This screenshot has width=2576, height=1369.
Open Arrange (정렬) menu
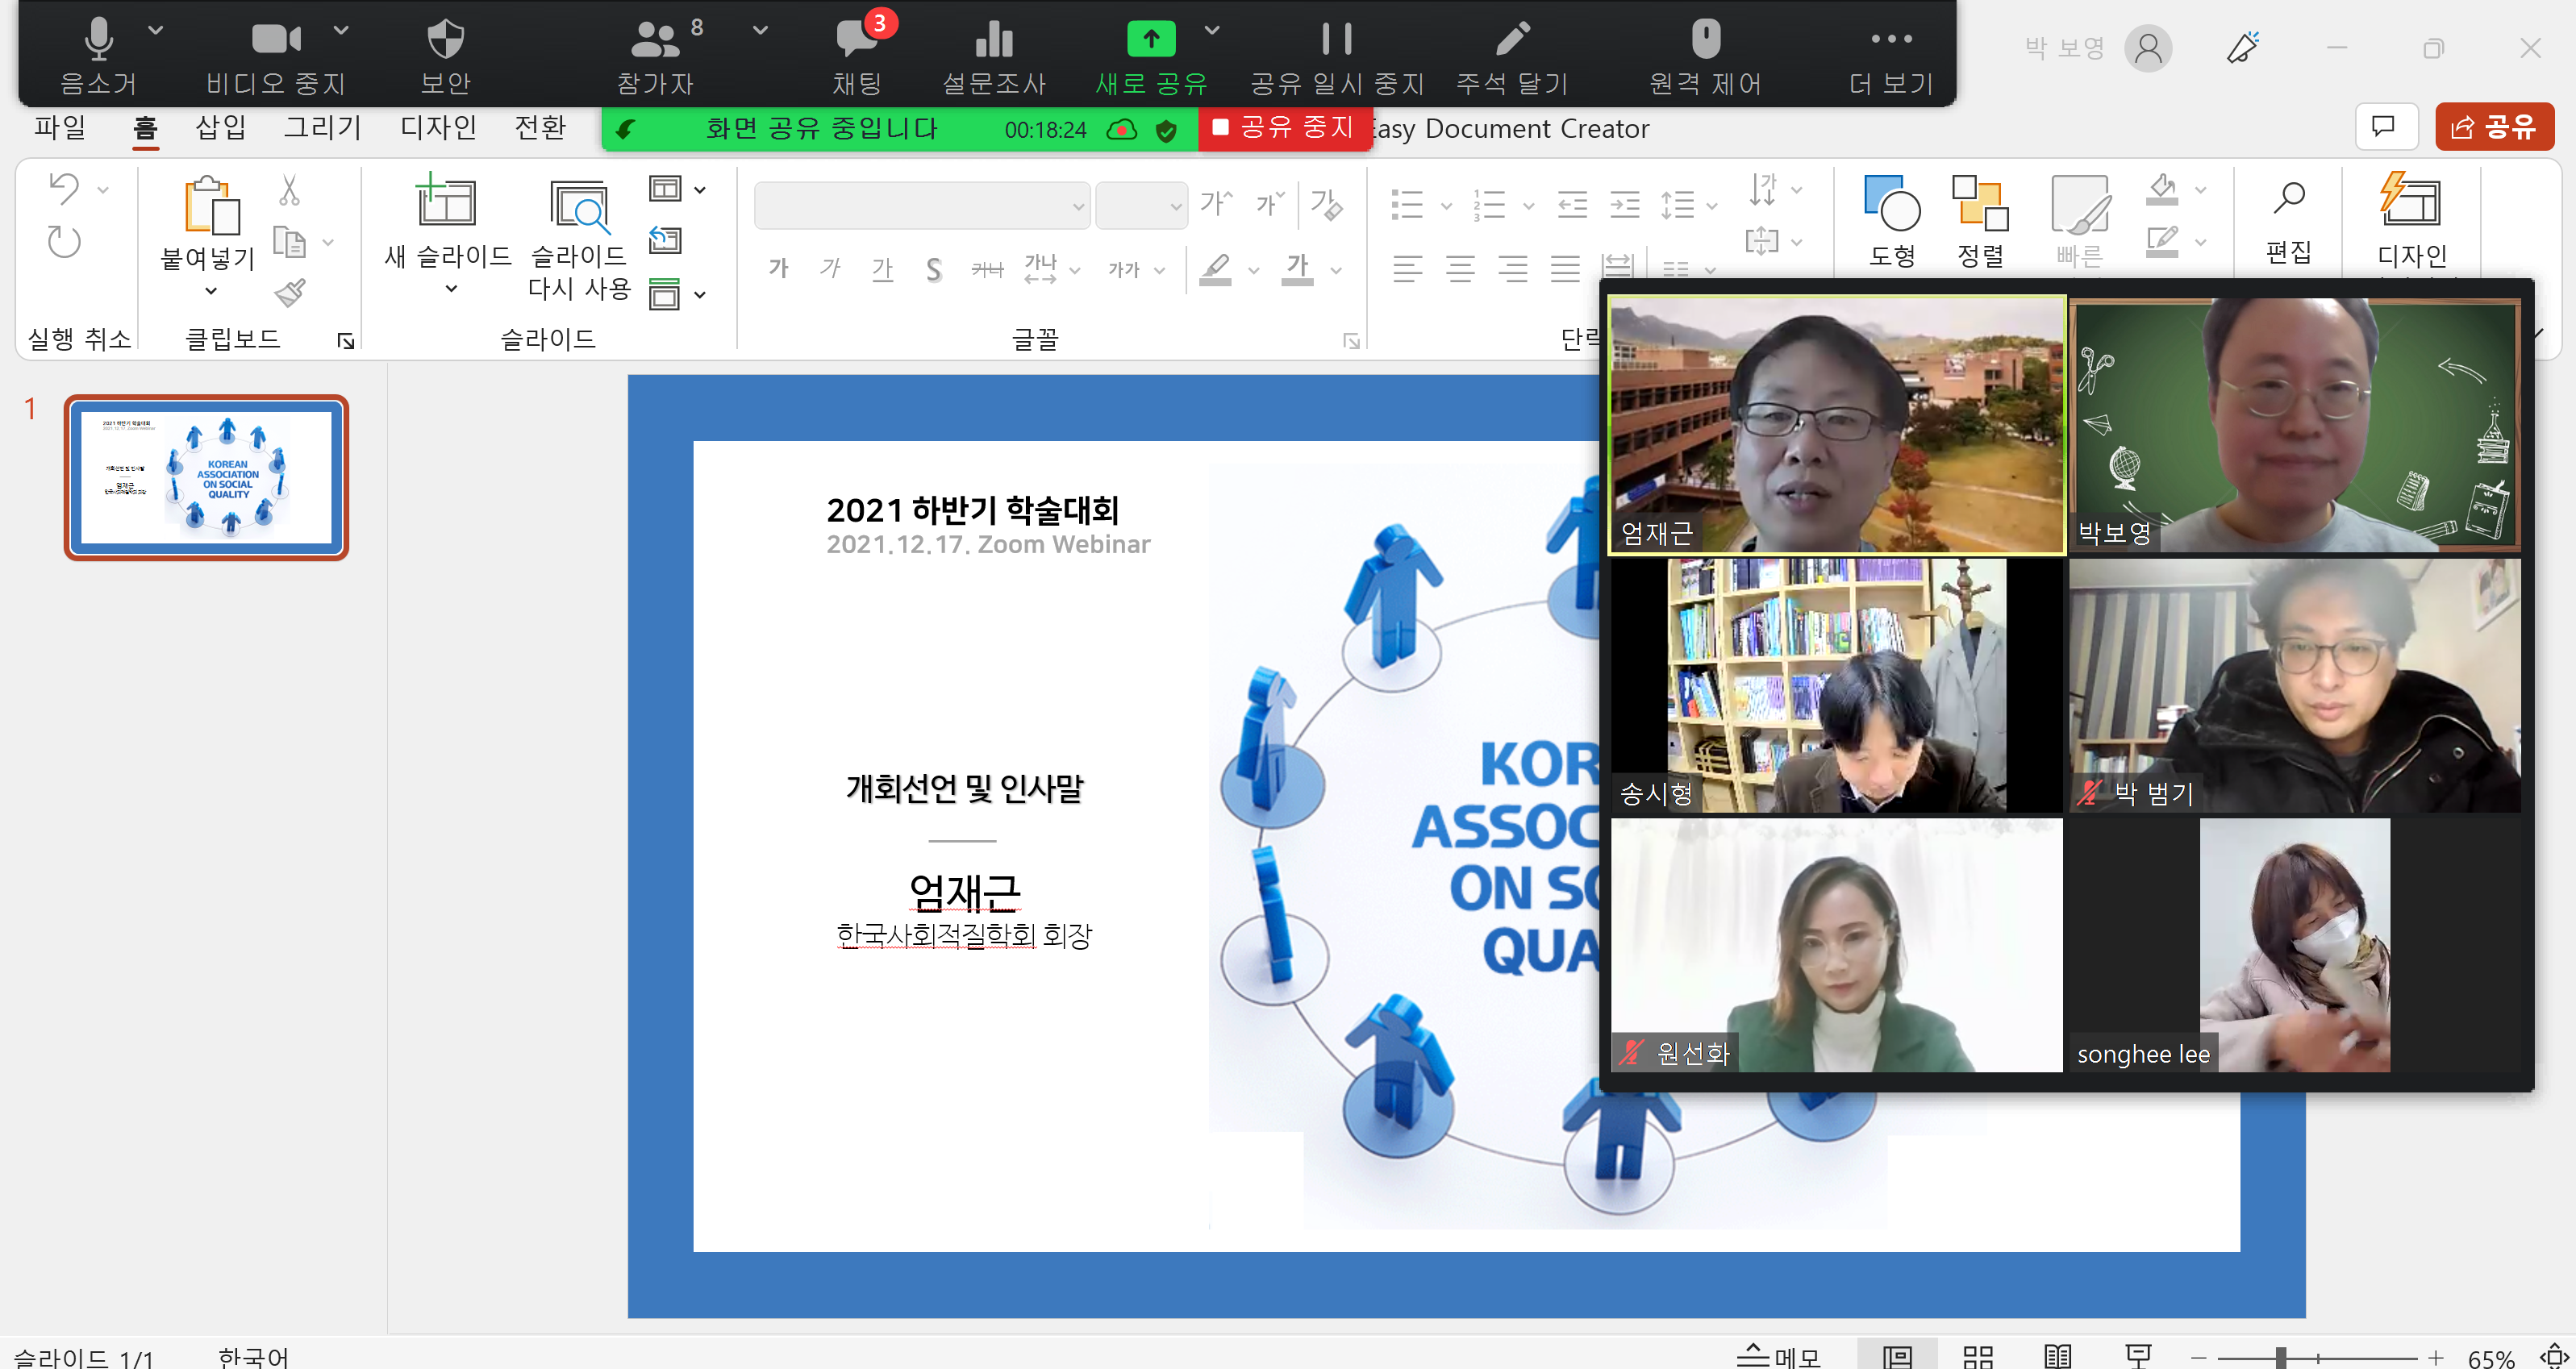[x=1980, y=222]
